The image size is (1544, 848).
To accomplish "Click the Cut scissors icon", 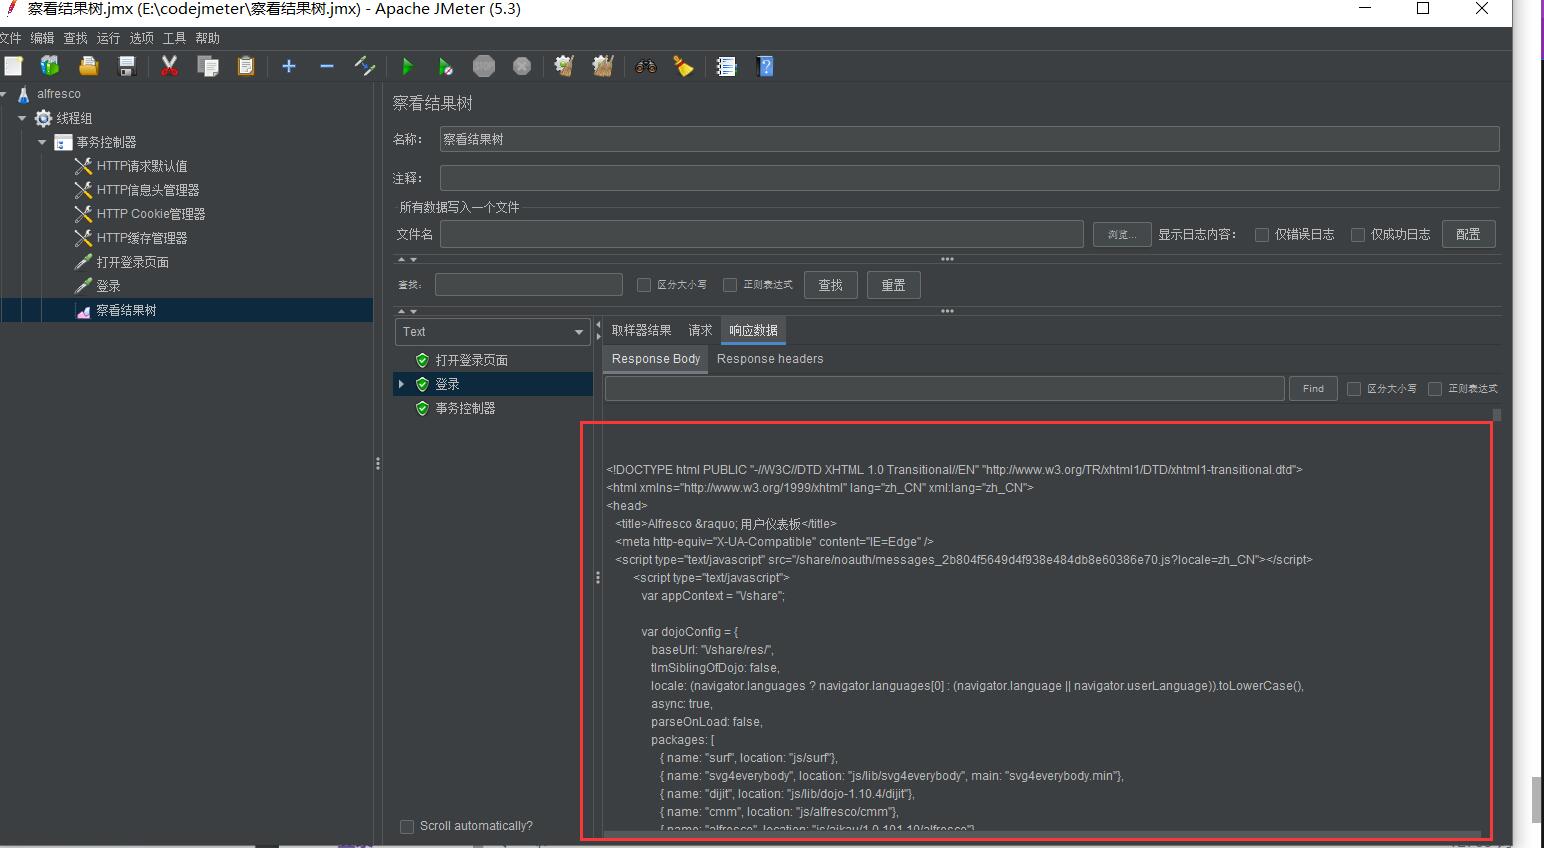I will 169,66.
